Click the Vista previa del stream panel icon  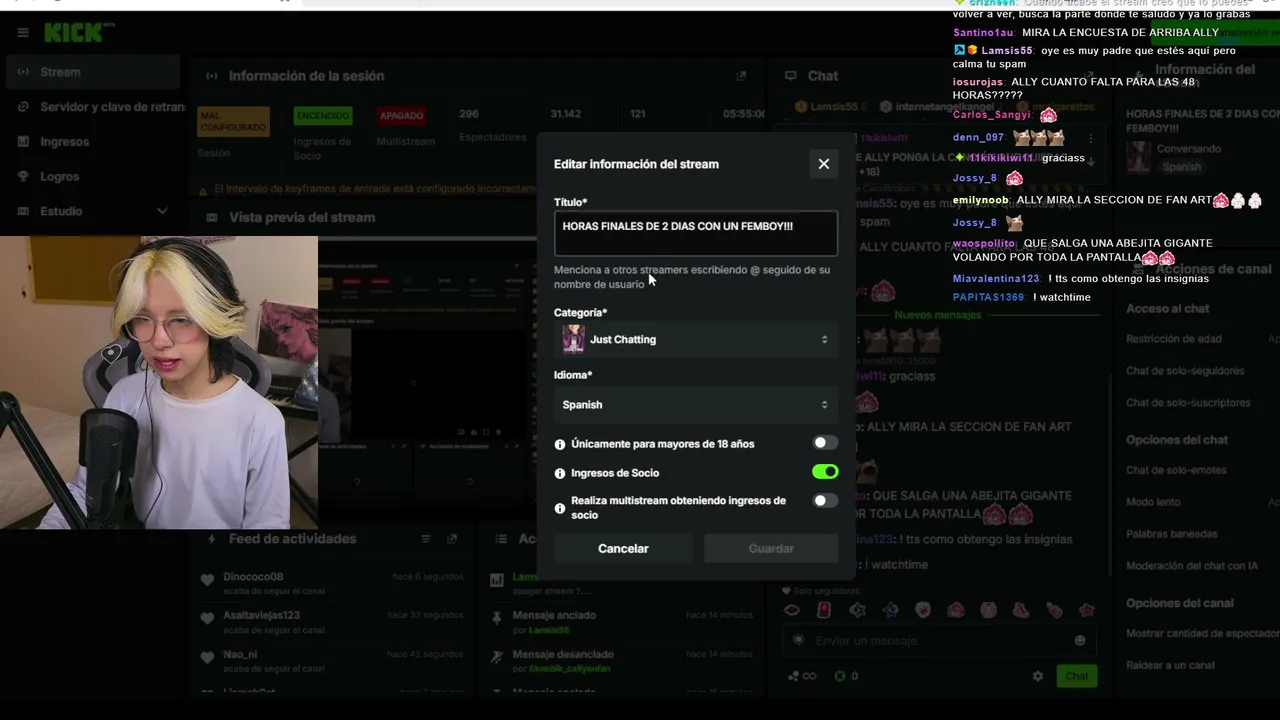pyautogui.click(x=211, y=217)
